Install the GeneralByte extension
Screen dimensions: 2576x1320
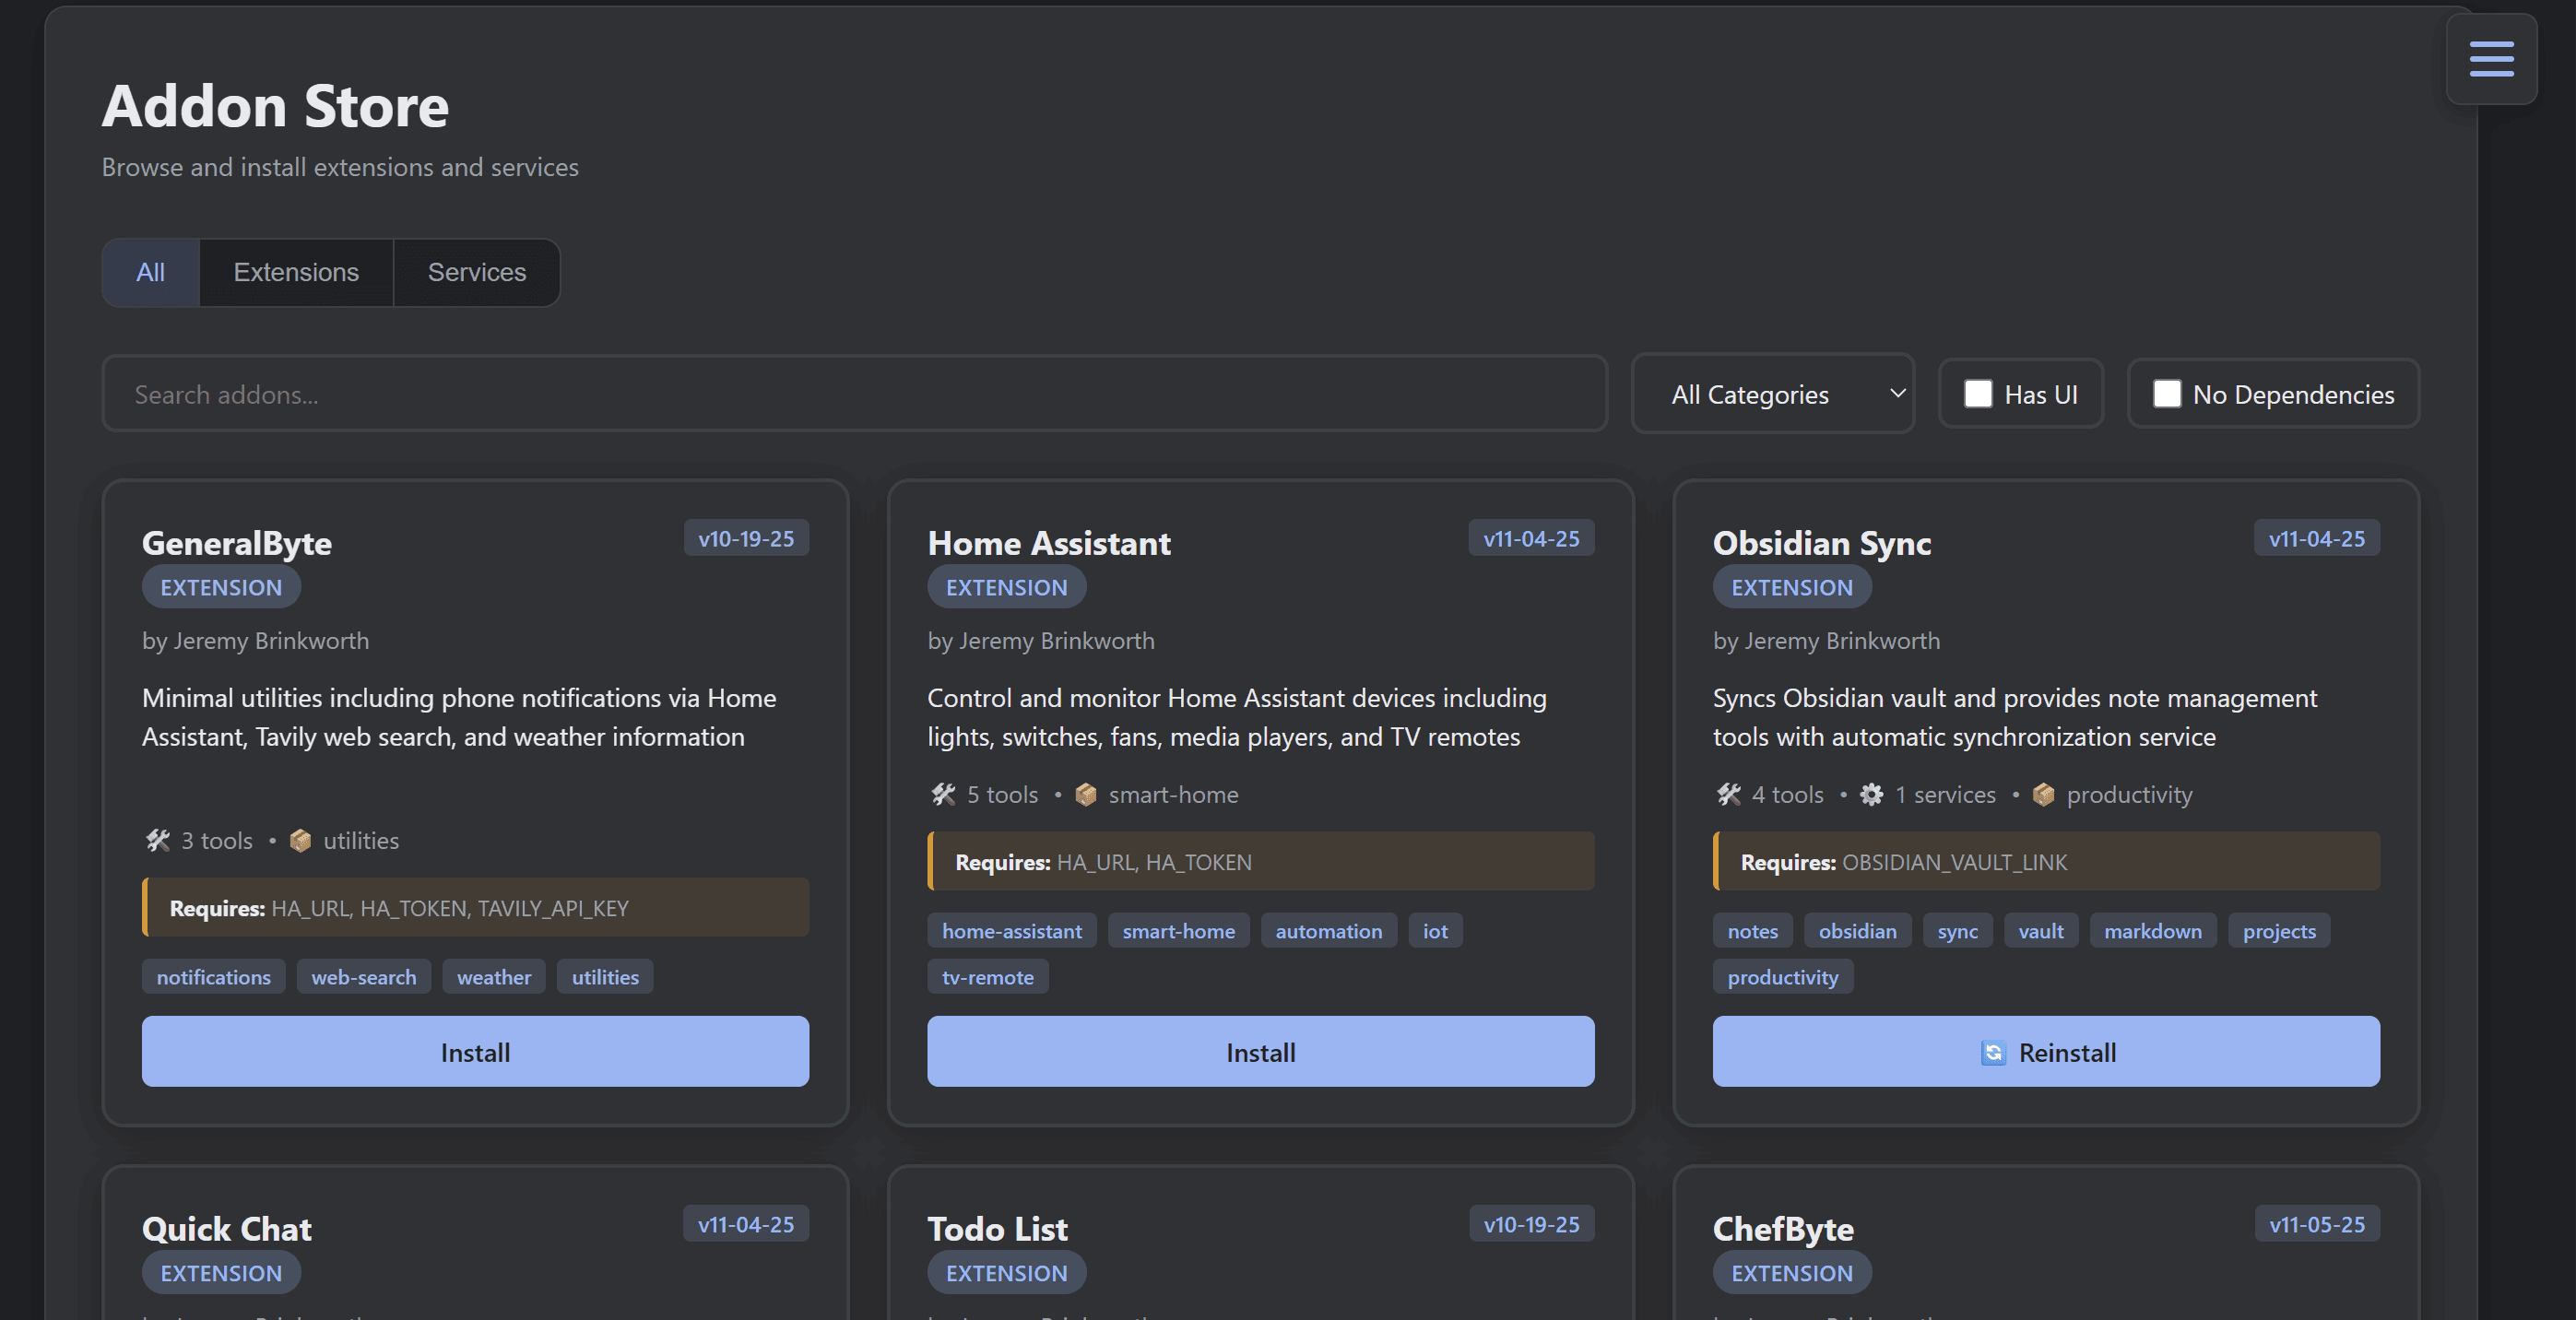(475, 1052)
